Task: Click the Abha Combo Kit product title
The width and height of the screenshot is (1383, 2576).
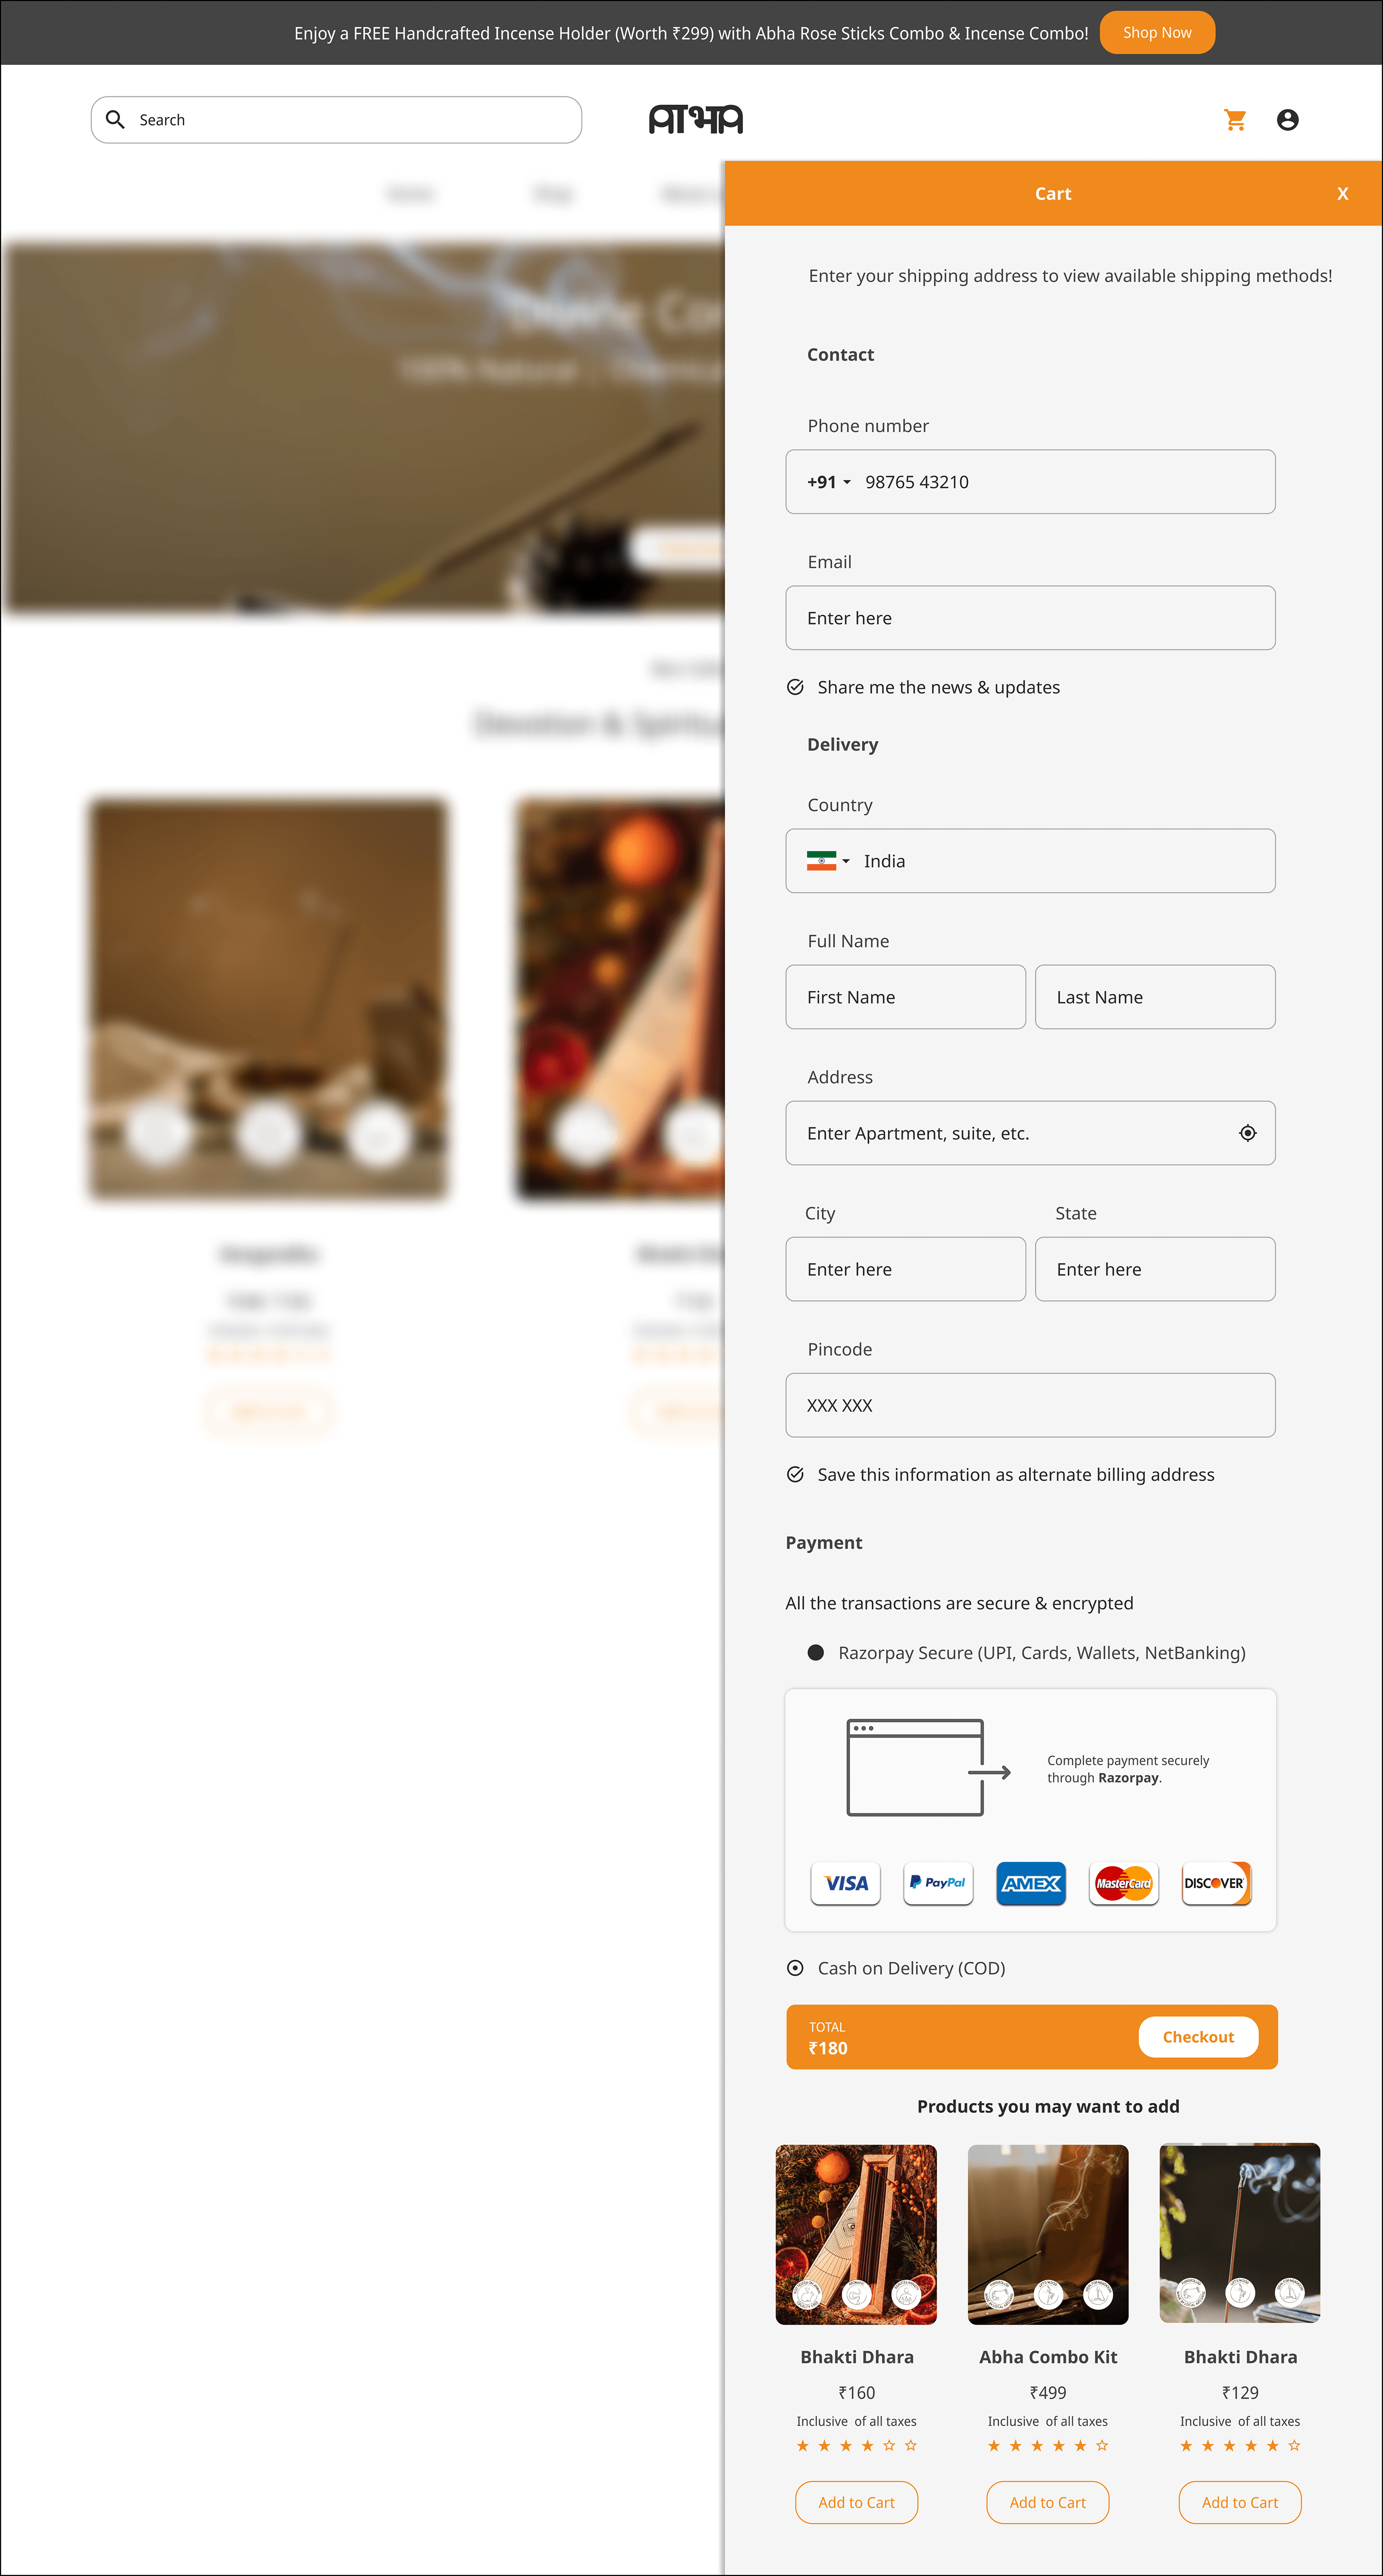Action: (1047, 2357)
